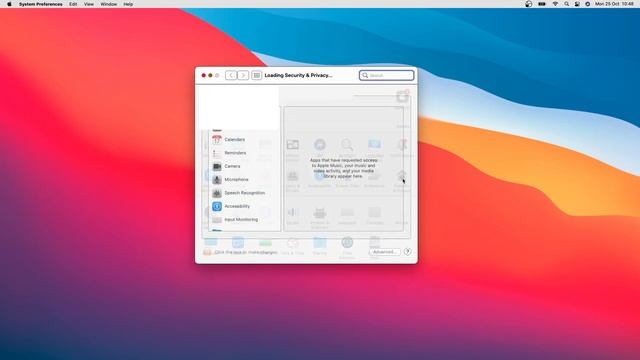Show all preferences via grid button

pos(256,76)
